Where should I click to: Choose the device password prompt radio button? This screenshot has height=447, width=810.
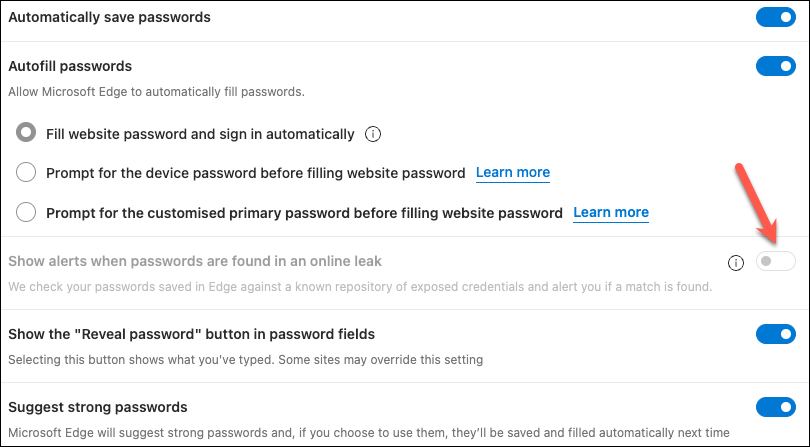27,173
